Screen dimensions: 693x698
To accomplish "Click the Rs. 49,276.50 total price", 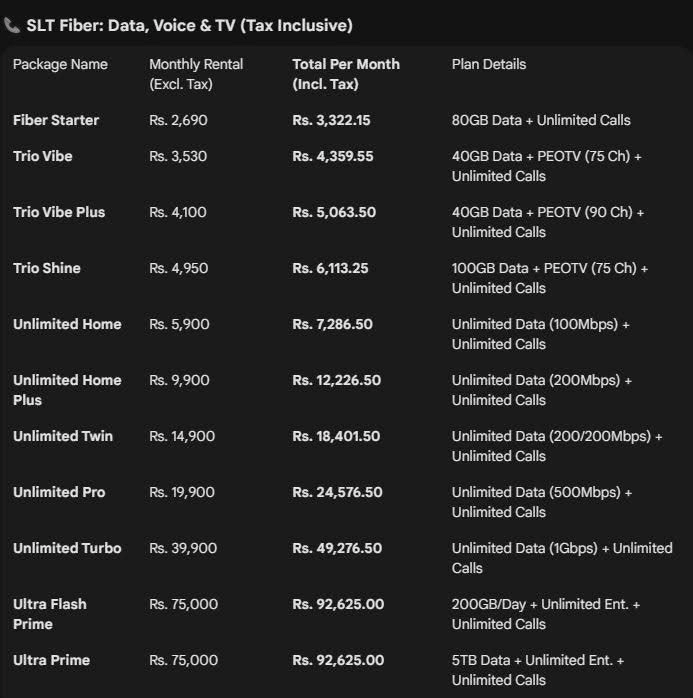I will (x=337, y=548).
